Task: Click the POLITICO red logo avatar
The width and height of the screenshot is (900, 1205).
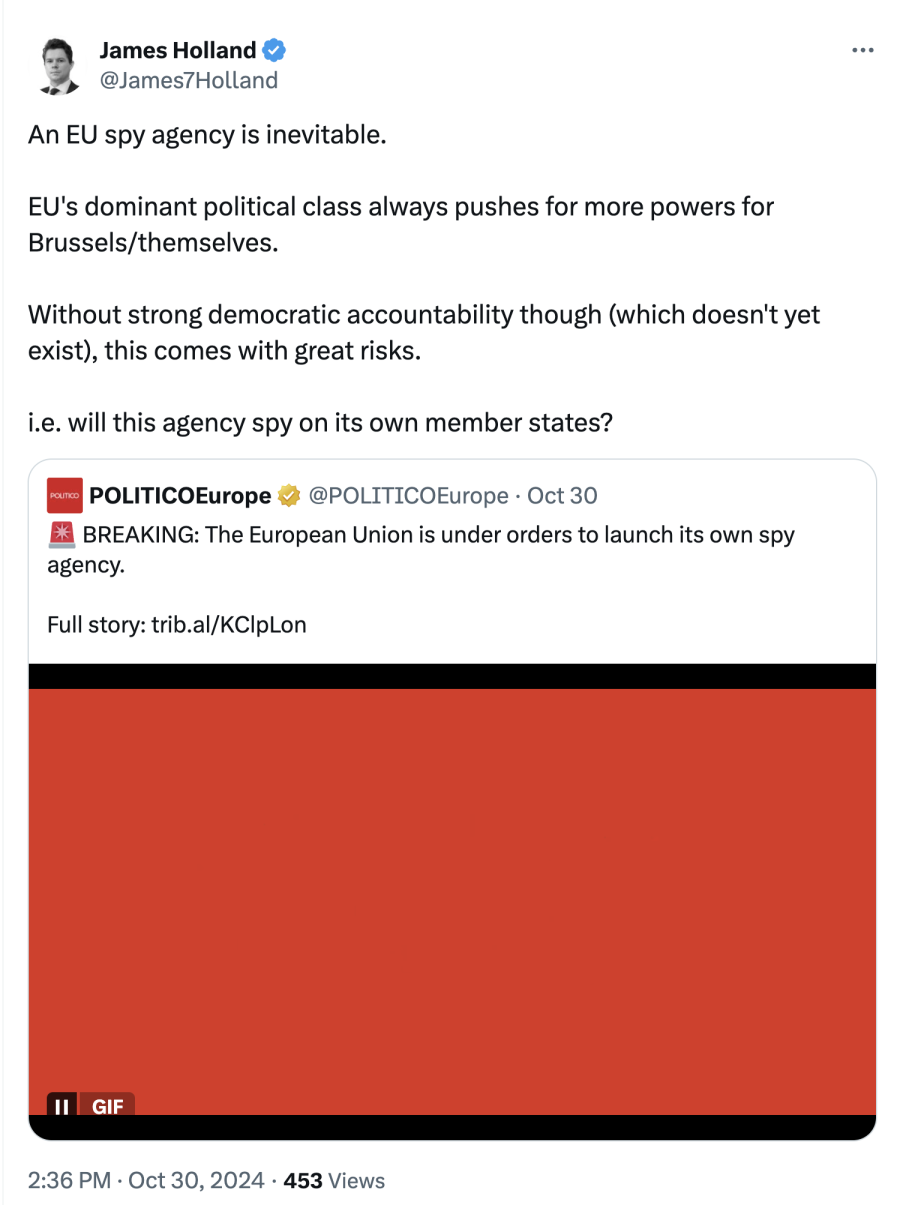Action: click(x=65, y=496)
